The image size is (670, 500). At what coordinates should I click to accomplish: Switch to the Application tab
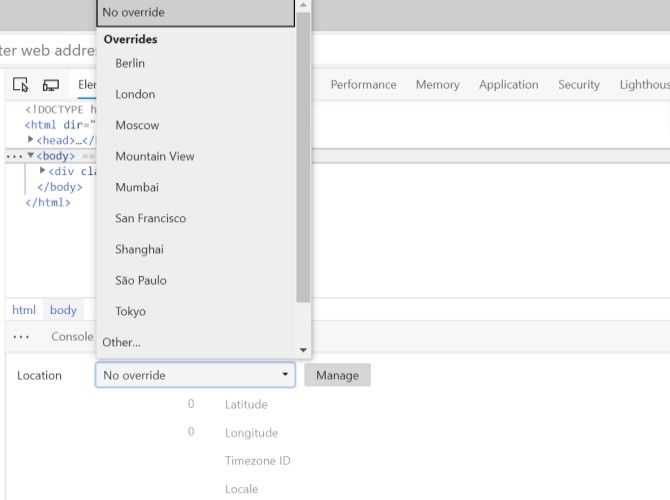(508, 85)
